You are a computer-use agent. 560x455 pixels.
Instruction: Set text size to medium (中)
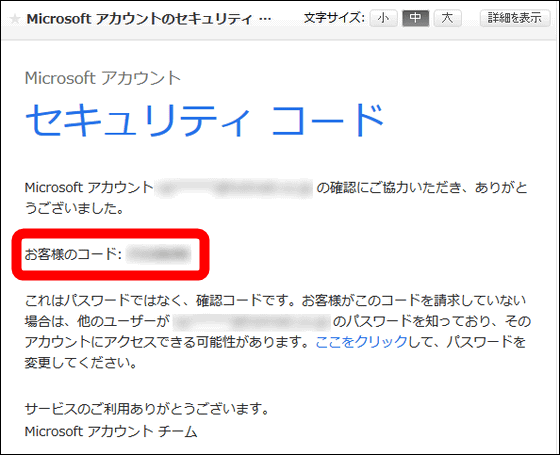click(x=415, y=18)
